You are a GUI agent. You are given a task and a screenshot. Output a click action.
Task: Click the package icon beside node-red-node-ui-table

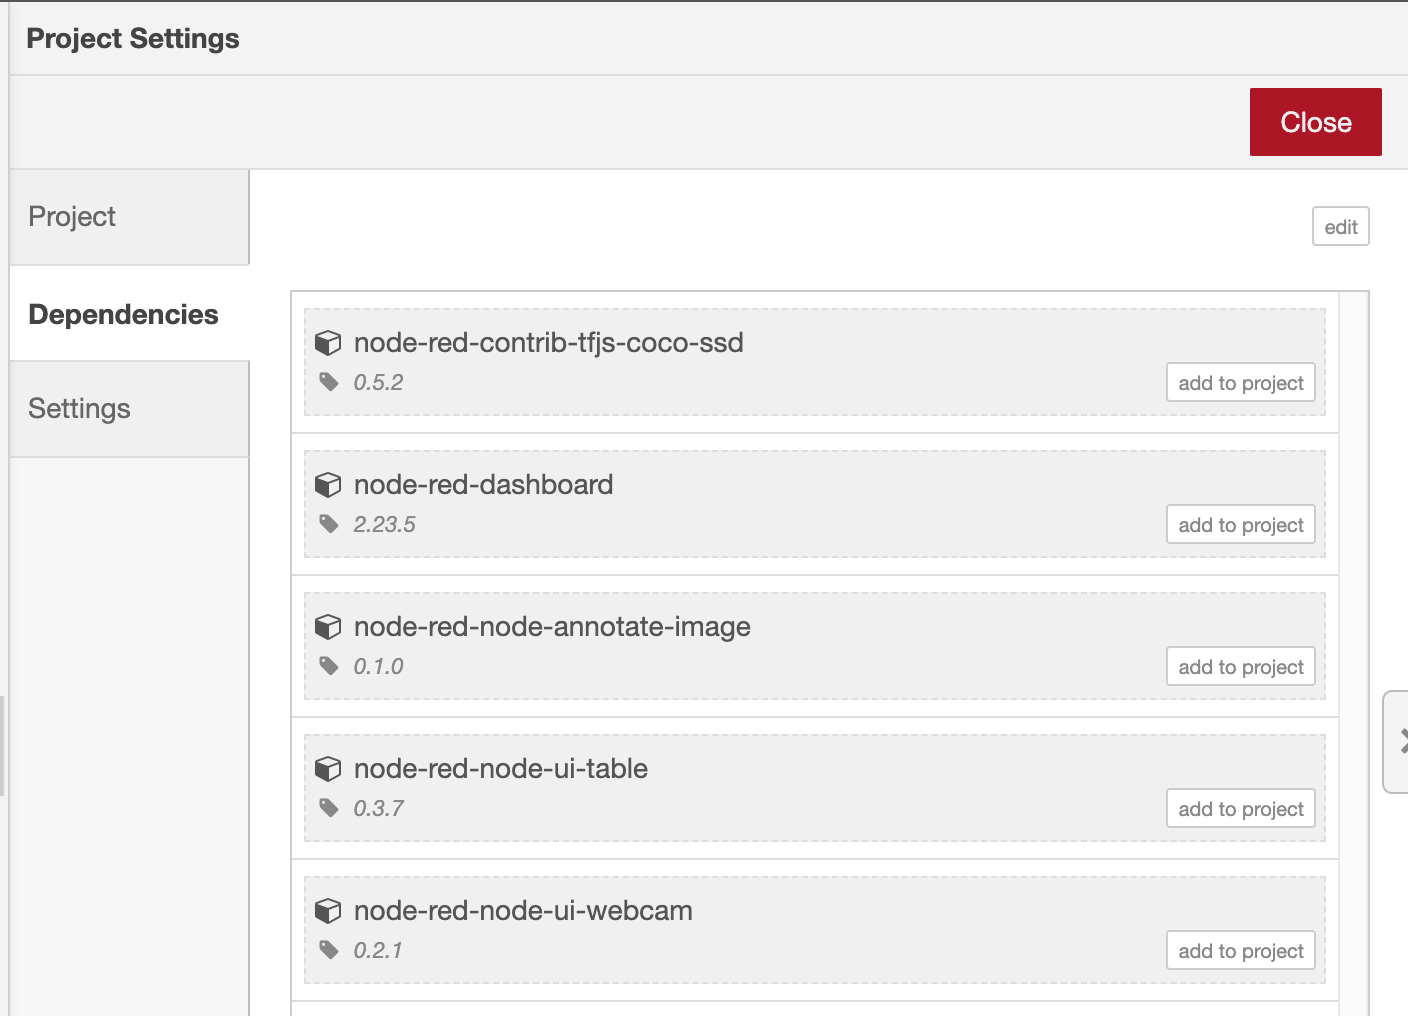330,769
